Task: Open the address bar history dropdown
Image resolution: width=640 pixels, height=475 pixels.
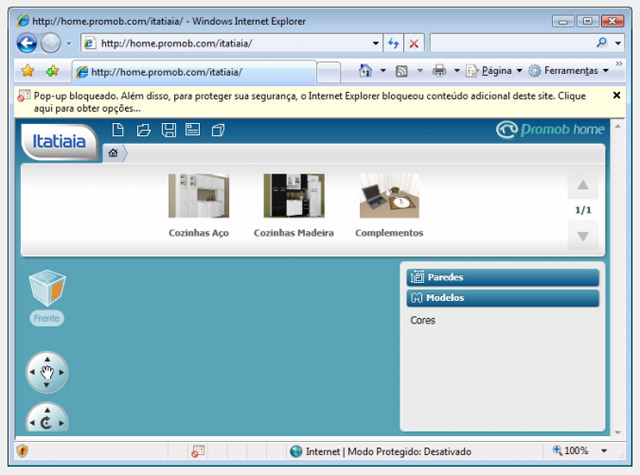Action: tap(376, 43)
